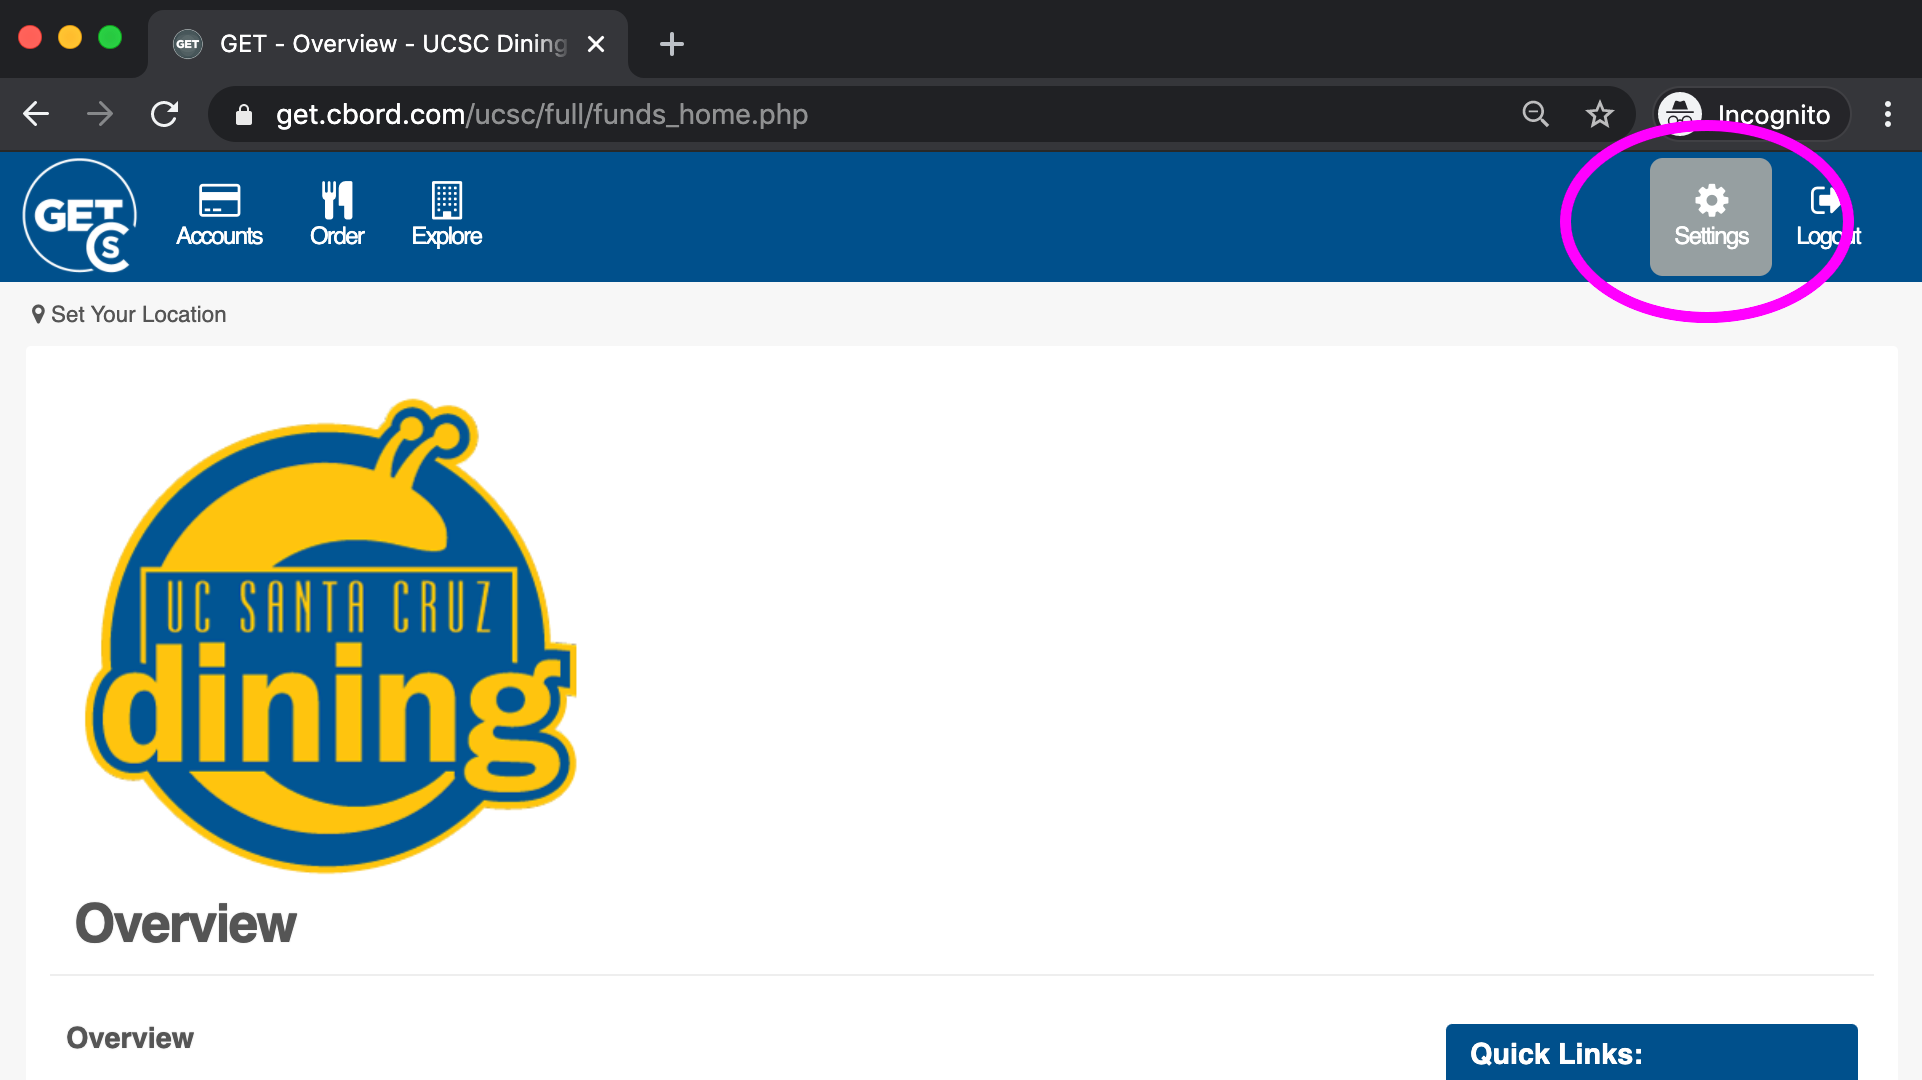
Task: Go forward in browser history
Action: (x=100, y=114)
